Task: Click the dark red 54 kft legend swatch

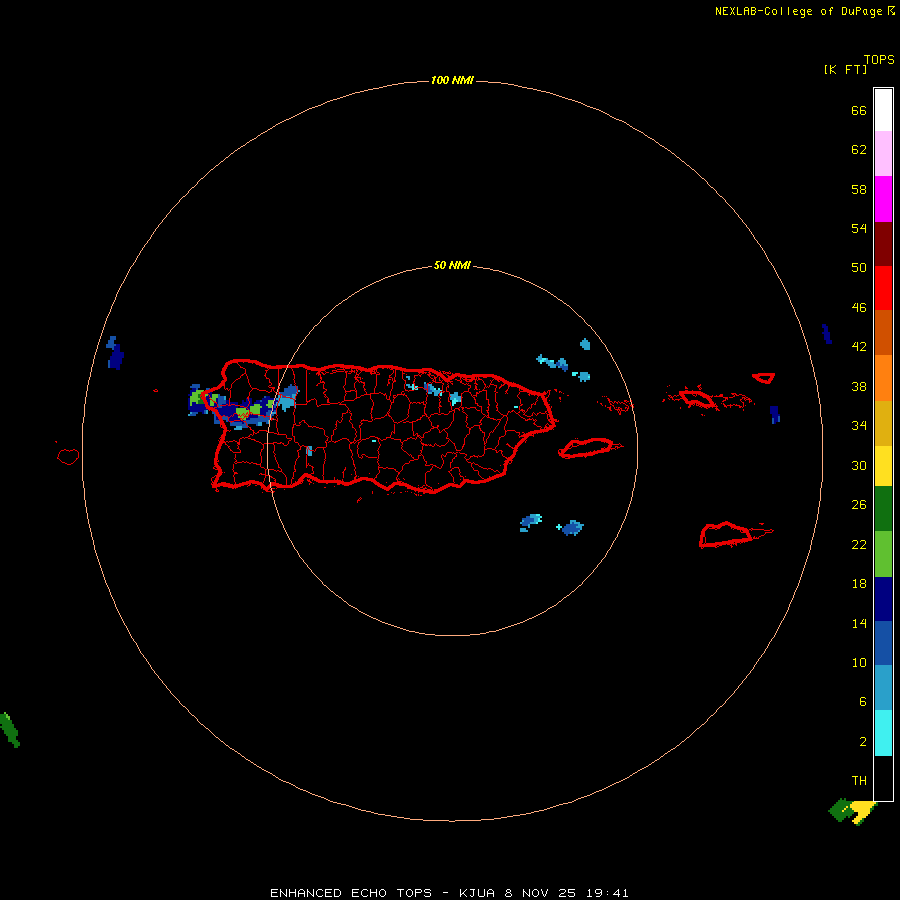Action: (883, 243)
